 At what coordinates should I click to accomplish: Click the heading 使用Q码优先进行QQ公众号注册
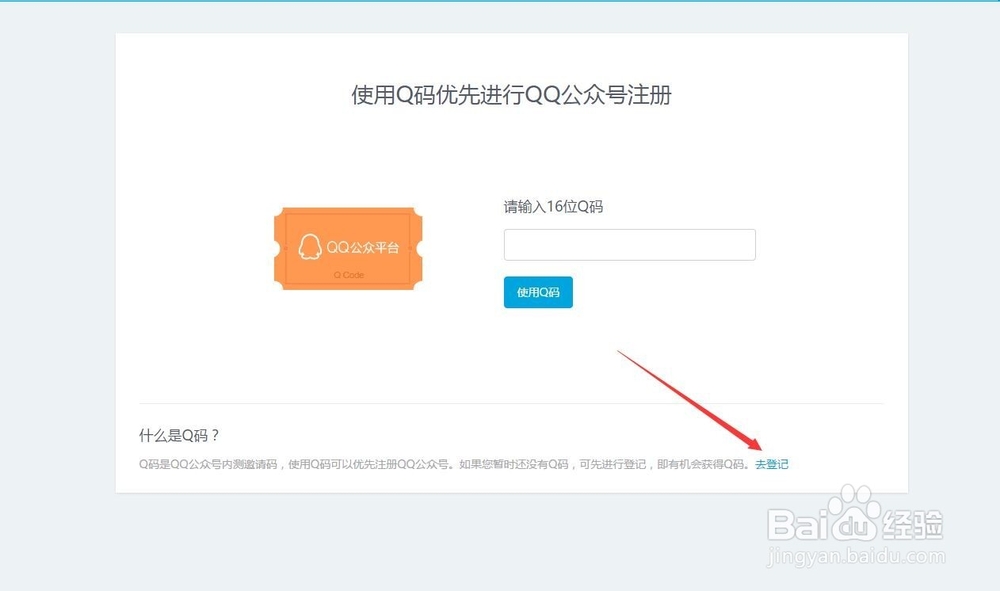pos(511,95)
